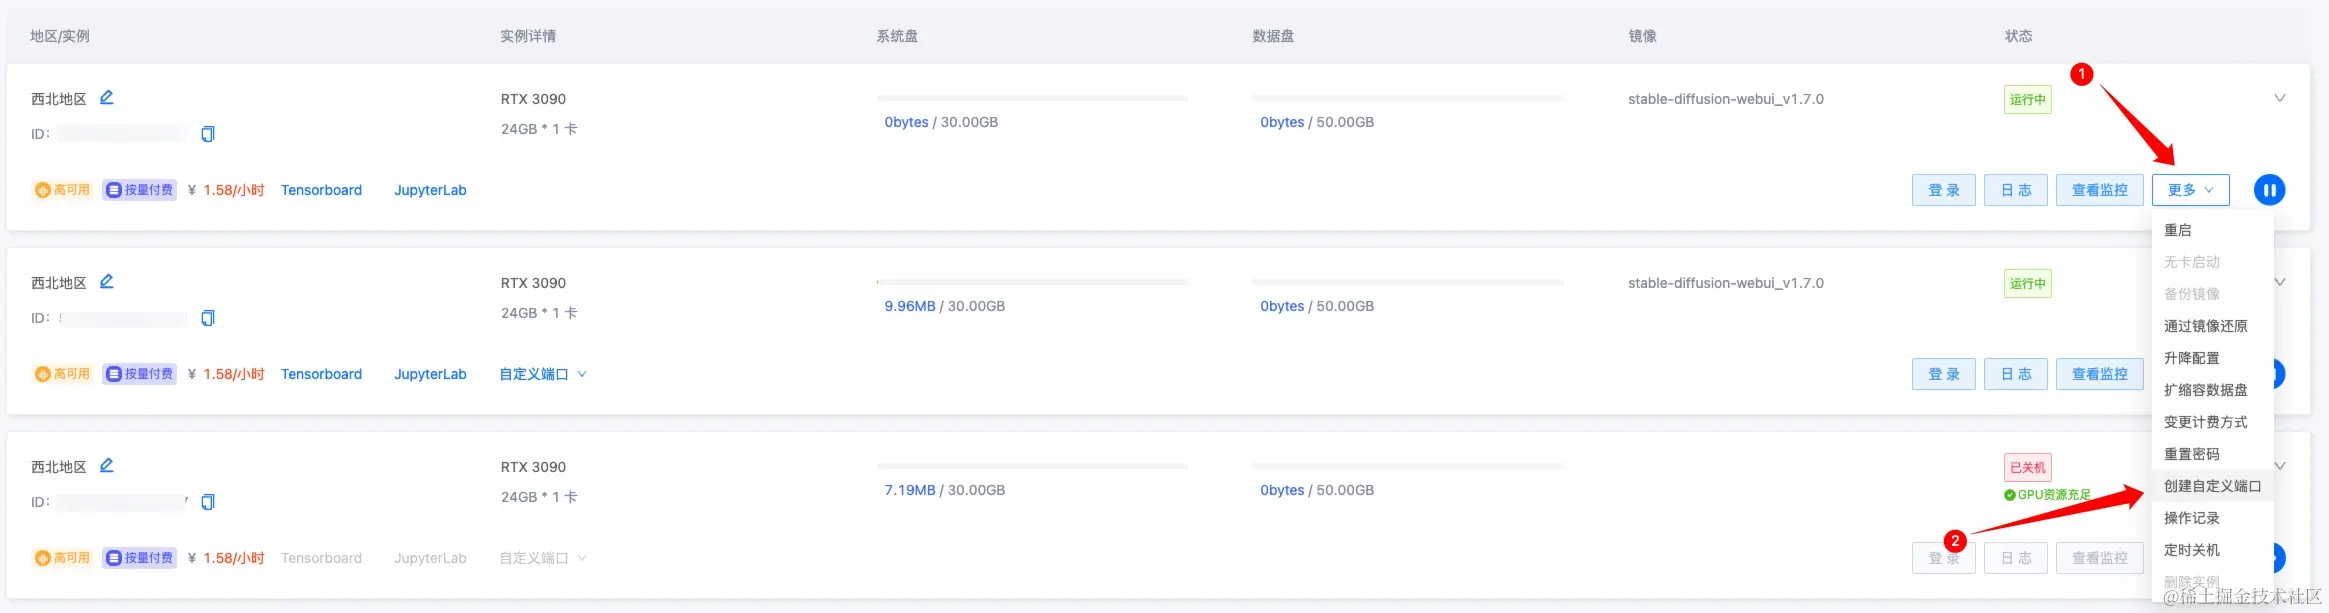
Task: Click 按量付费 badge in the 9.96MB instance row
Action: point(140,374)
